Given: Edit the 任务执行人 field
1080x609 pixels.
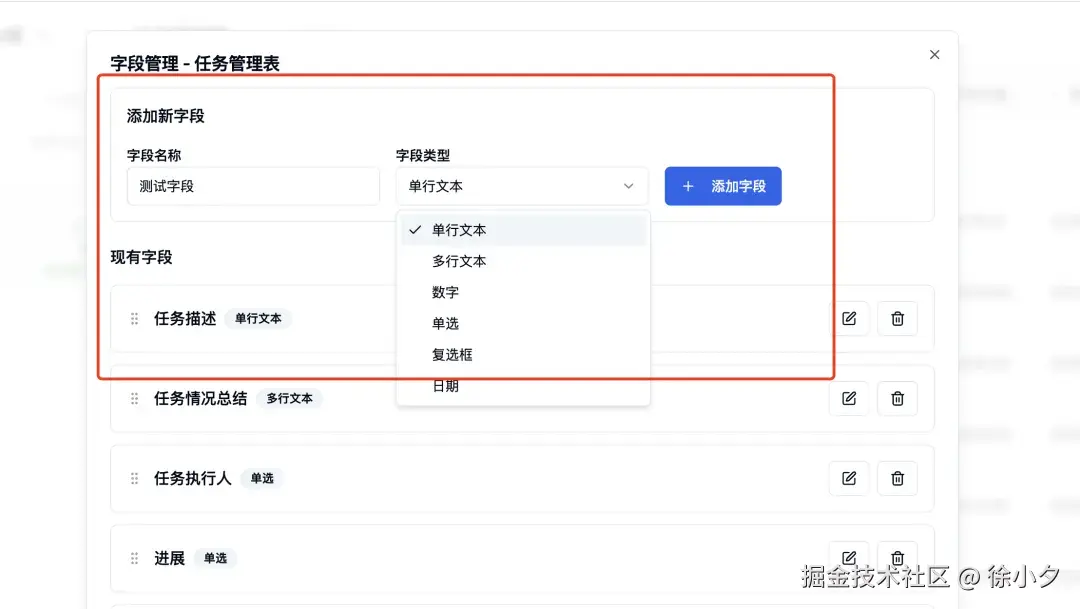Looking at the screenshot, I should [848, 478].
